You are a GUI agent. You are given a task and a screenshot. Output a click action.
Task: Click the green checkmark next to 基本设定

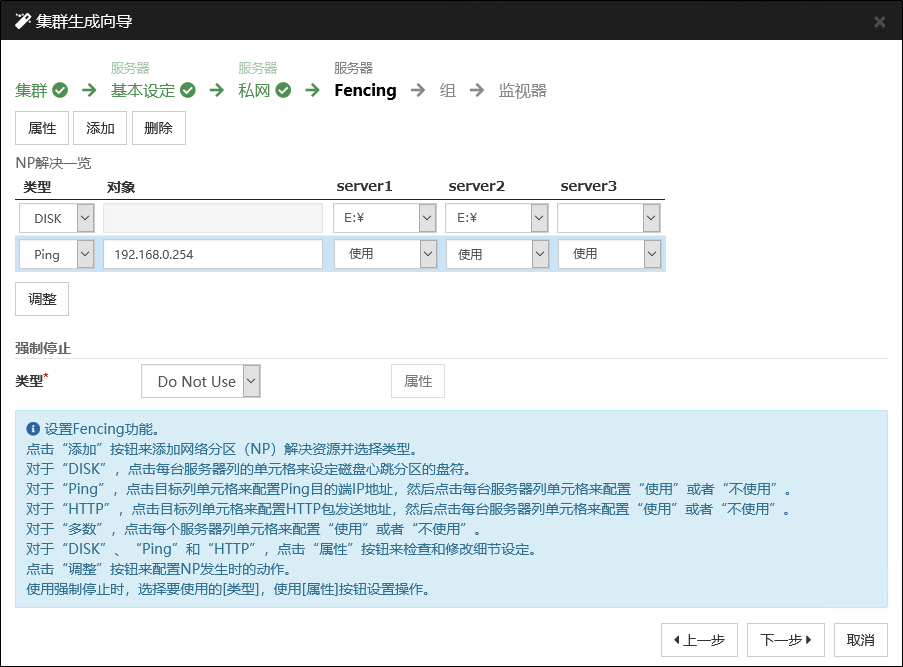[188, 91]
